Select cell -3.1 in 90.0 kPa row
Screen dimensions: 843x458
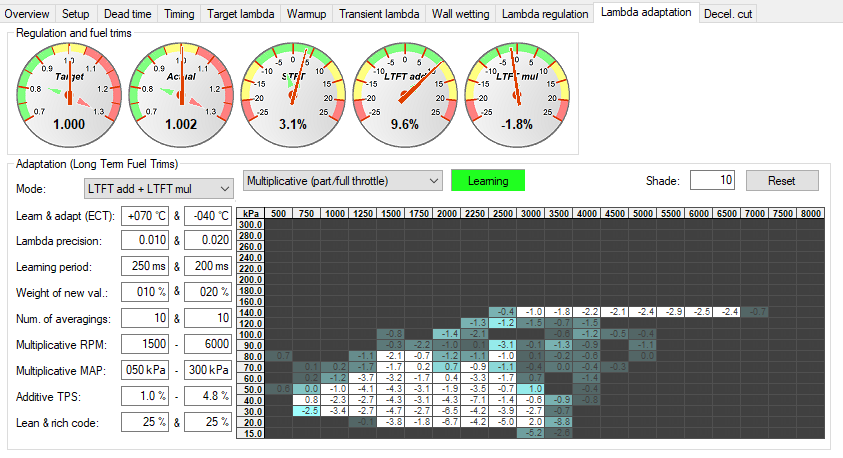click(x=503, y=345)
